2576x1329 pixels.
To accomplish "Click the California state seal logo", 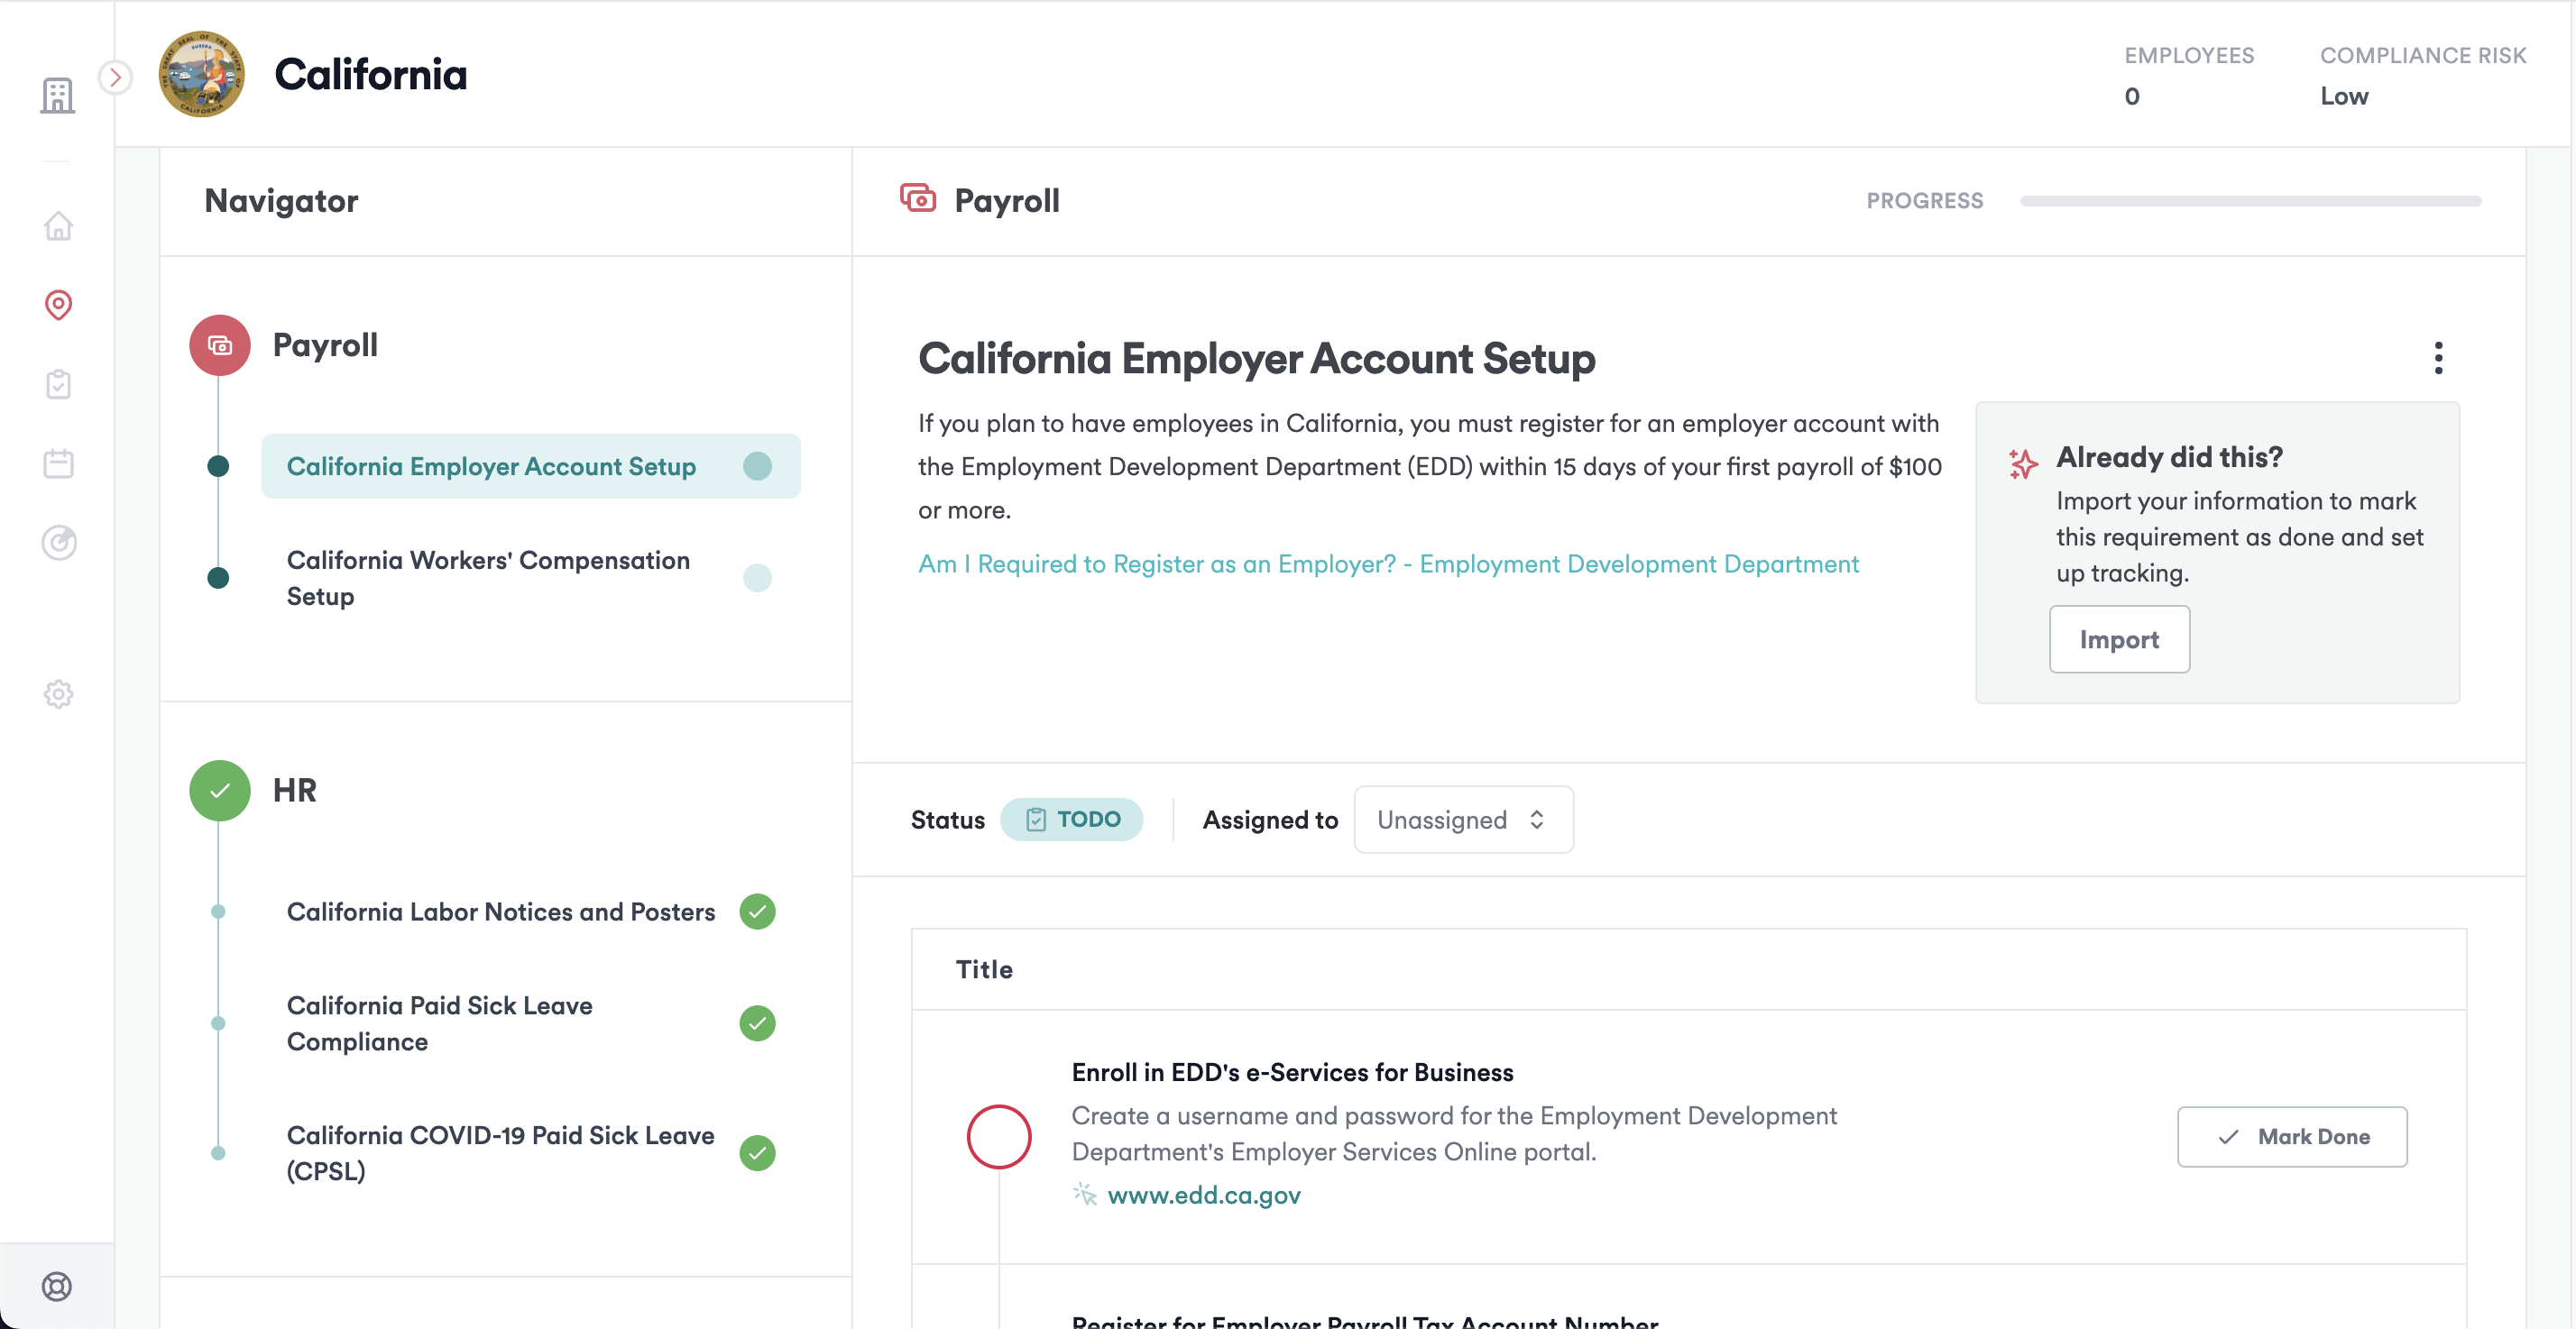I will pyautogui.click(x=202, y=74).
